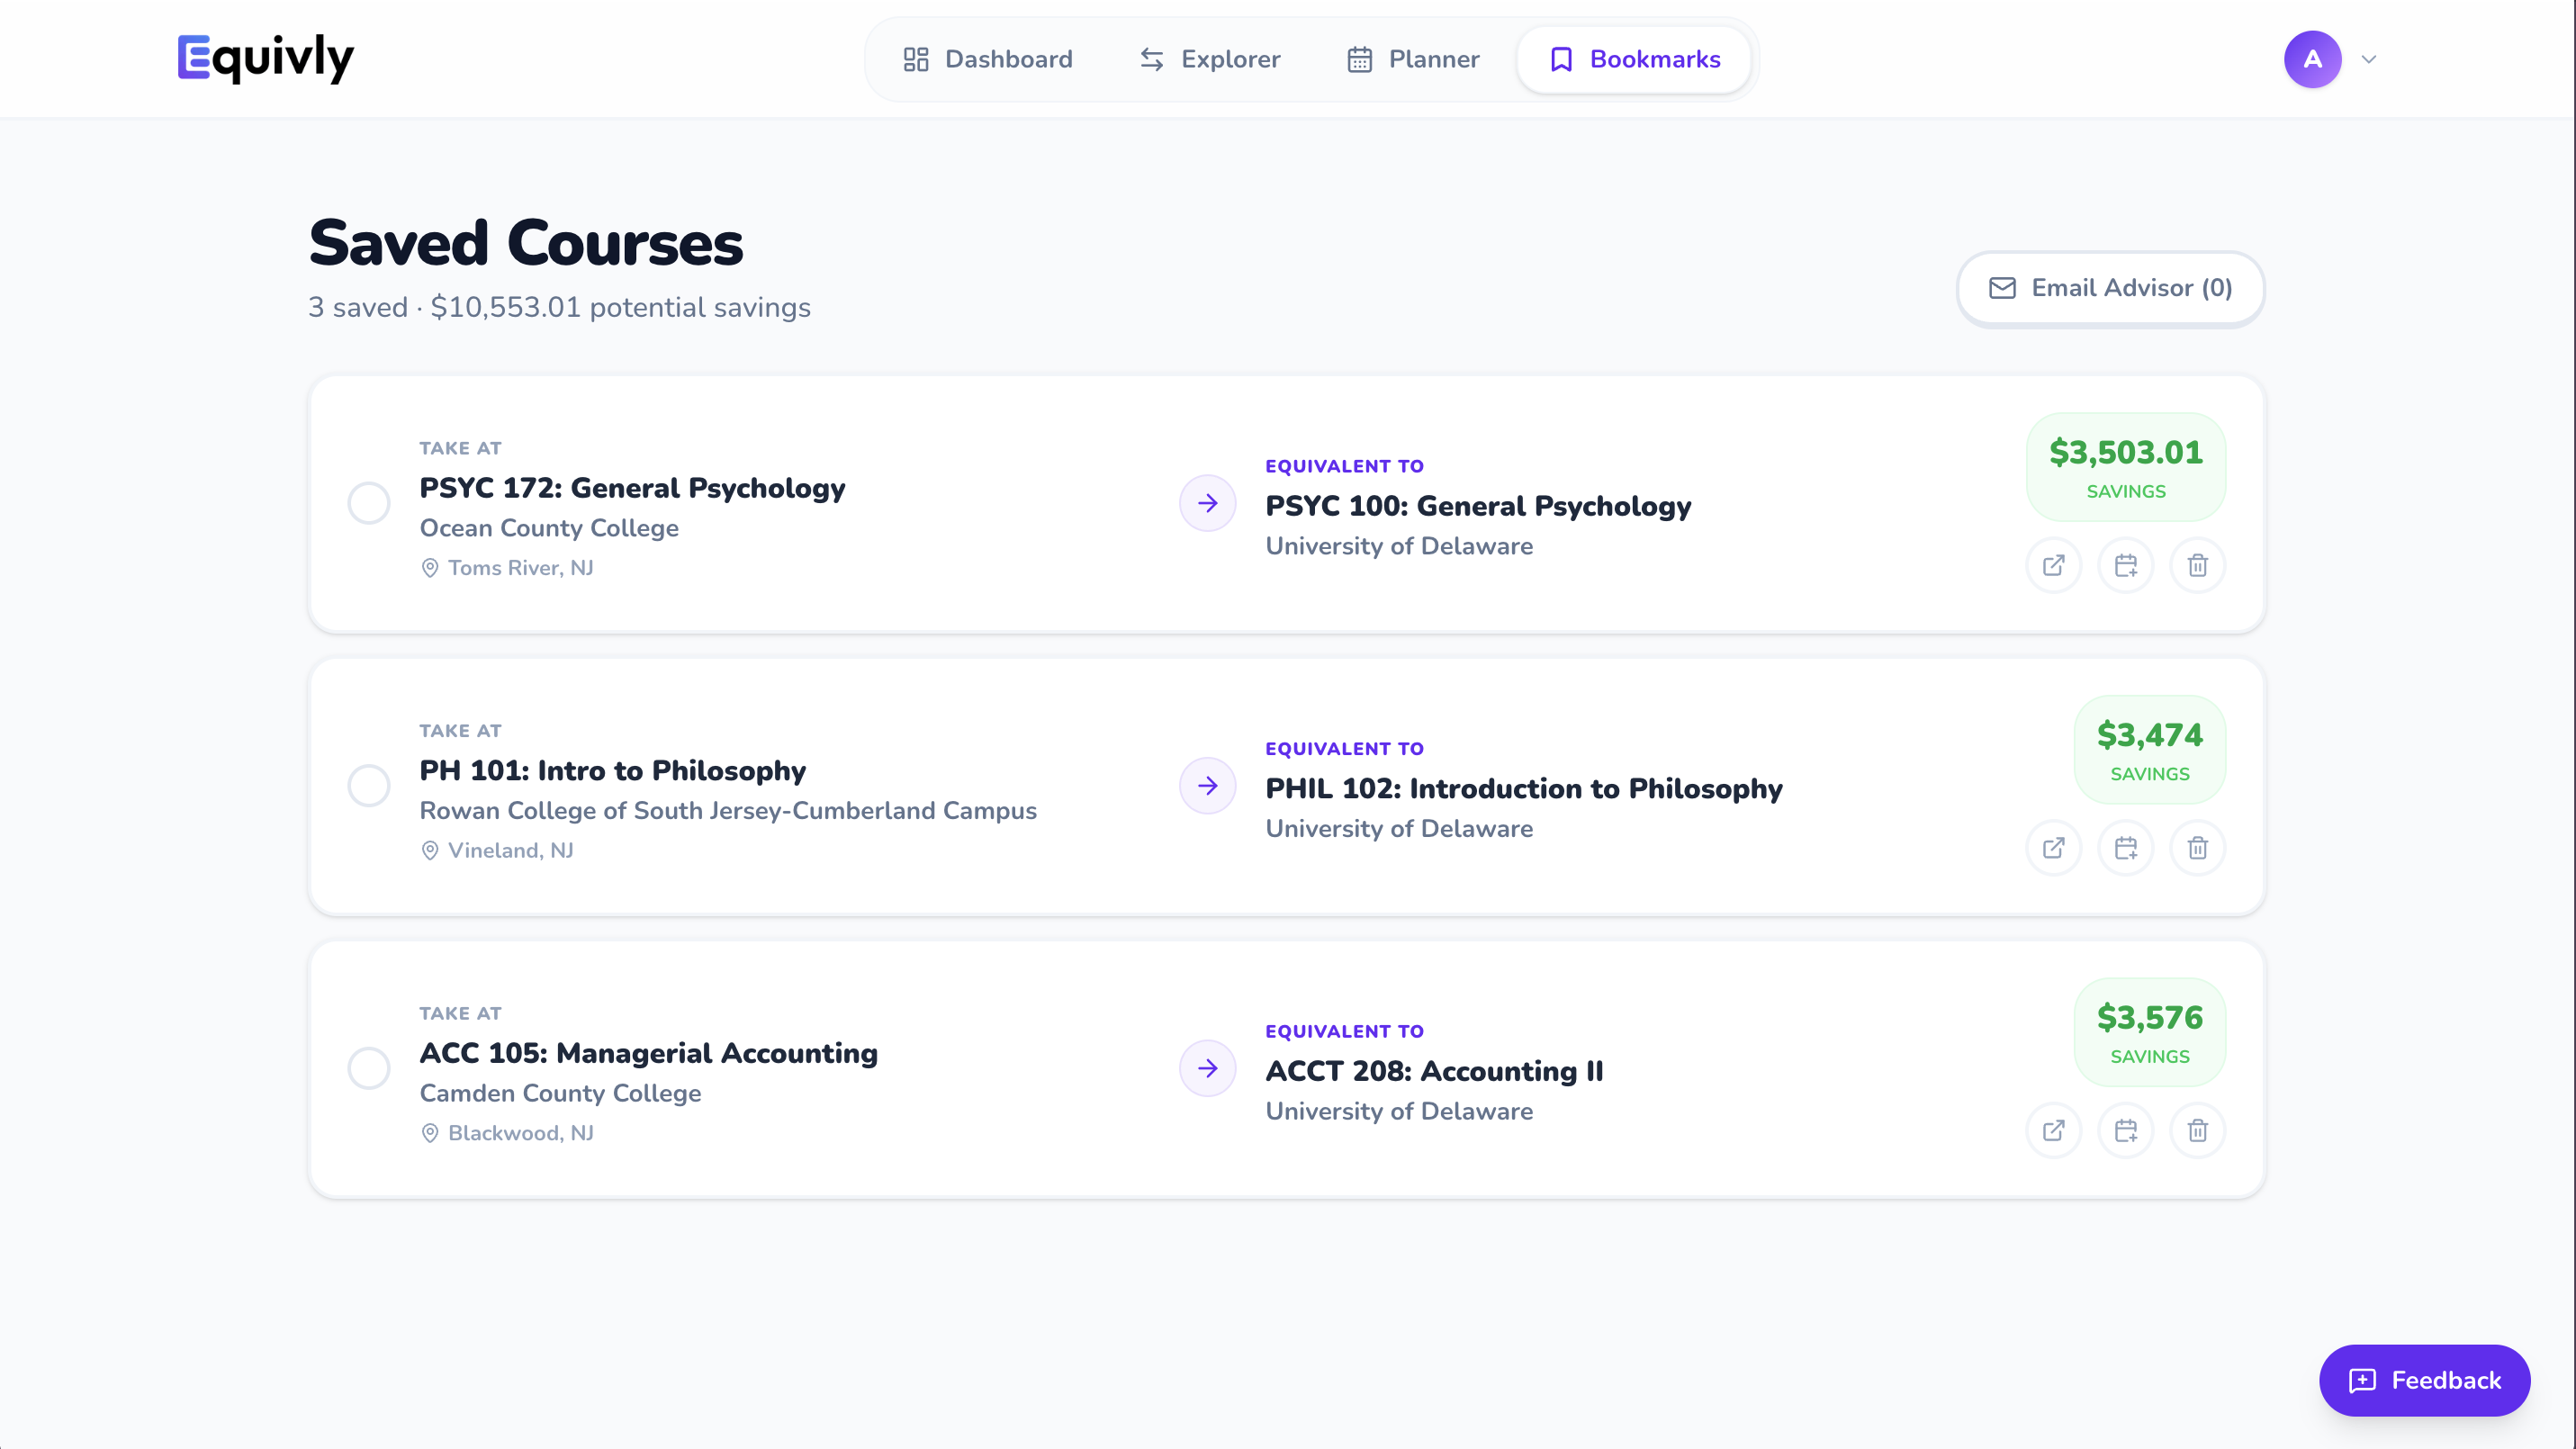Click the Equivly logo
The height and width of the screenshot is (1449, 2576).
[266, 58]
